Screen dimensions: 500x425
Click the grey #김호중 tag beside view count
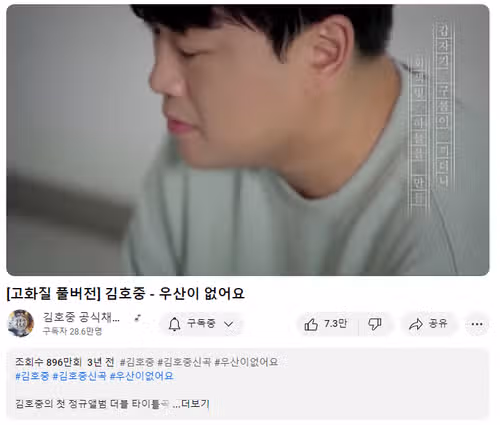pyautogui.click(x=137, y=362)
